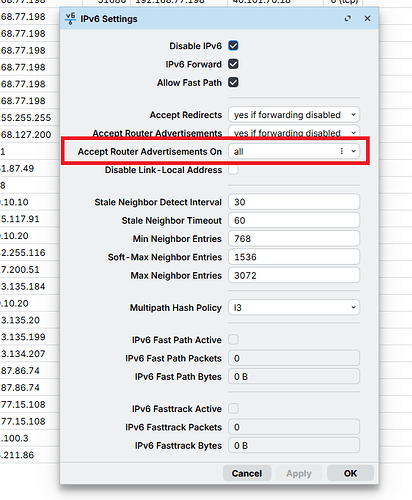Open the Accept Router Advertisements dropdown

(294, 132)
